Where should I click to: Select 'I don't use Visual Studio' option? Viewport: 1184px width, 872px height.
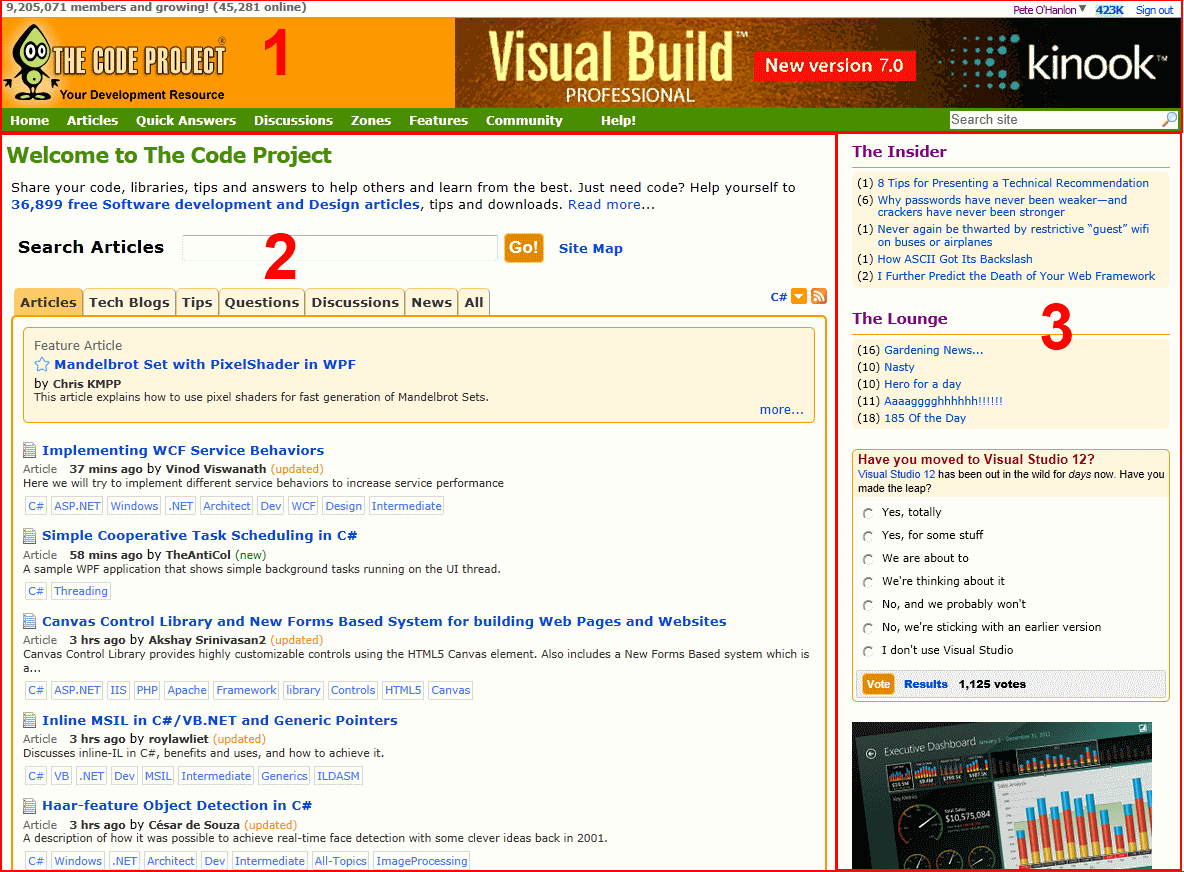click(x=868, y=651)
